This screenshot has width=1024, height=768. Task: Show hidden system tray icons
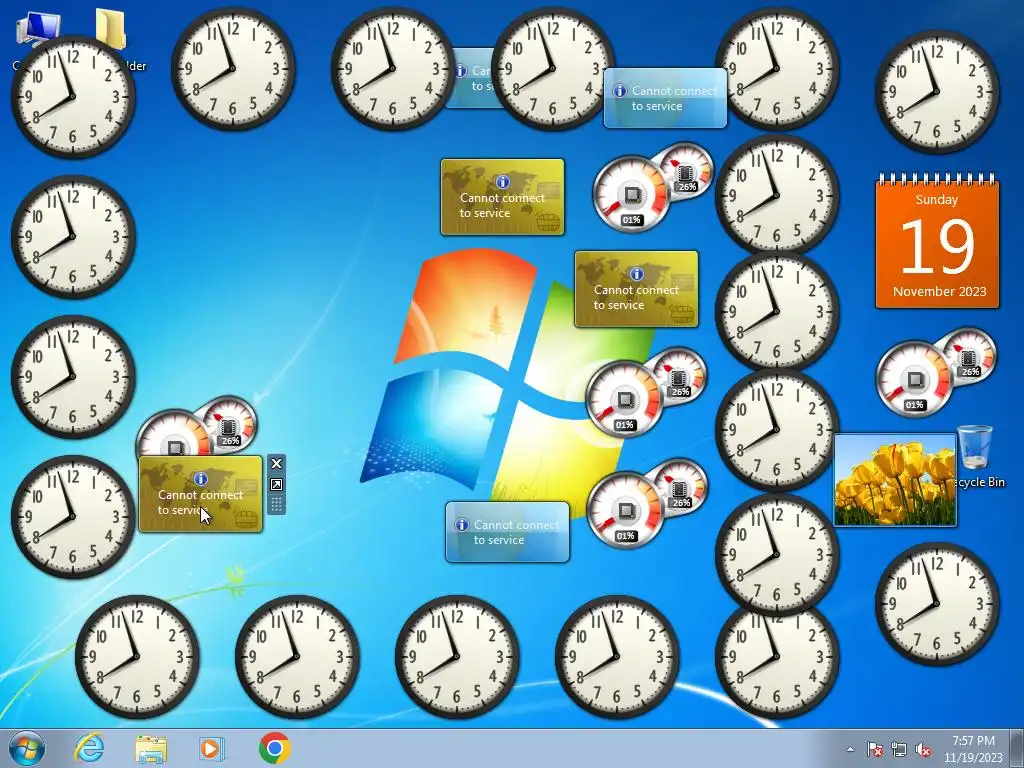pyautogui.click(x=850, y=749)
